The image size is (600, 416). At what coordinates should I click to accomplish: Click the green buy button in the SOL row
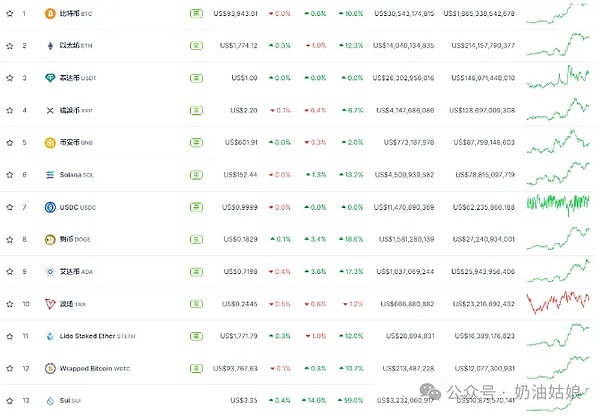(195, 175)
